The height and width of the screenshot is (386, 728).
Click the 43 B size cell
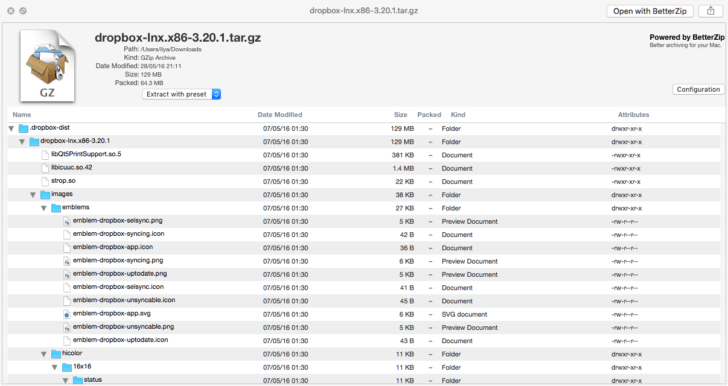click(x=407, y=341)
